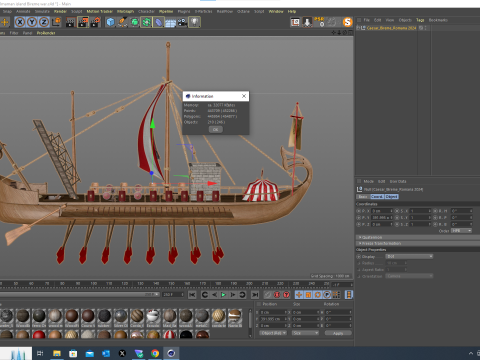Screen dimensions: 480x360
Task: Toggle rotation keyframe icon in timeline
Action: tap(318, 295)
